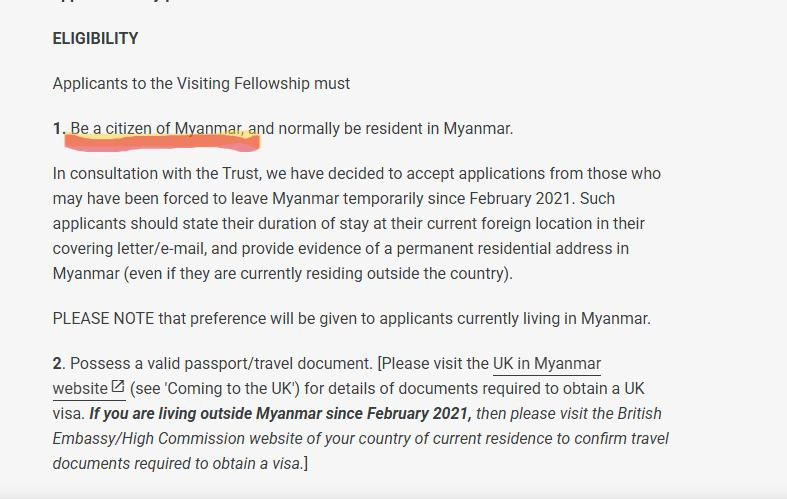
Task: Click 'Applicants to the Visiting Fellowship must' line
Action: coord(201,83)
